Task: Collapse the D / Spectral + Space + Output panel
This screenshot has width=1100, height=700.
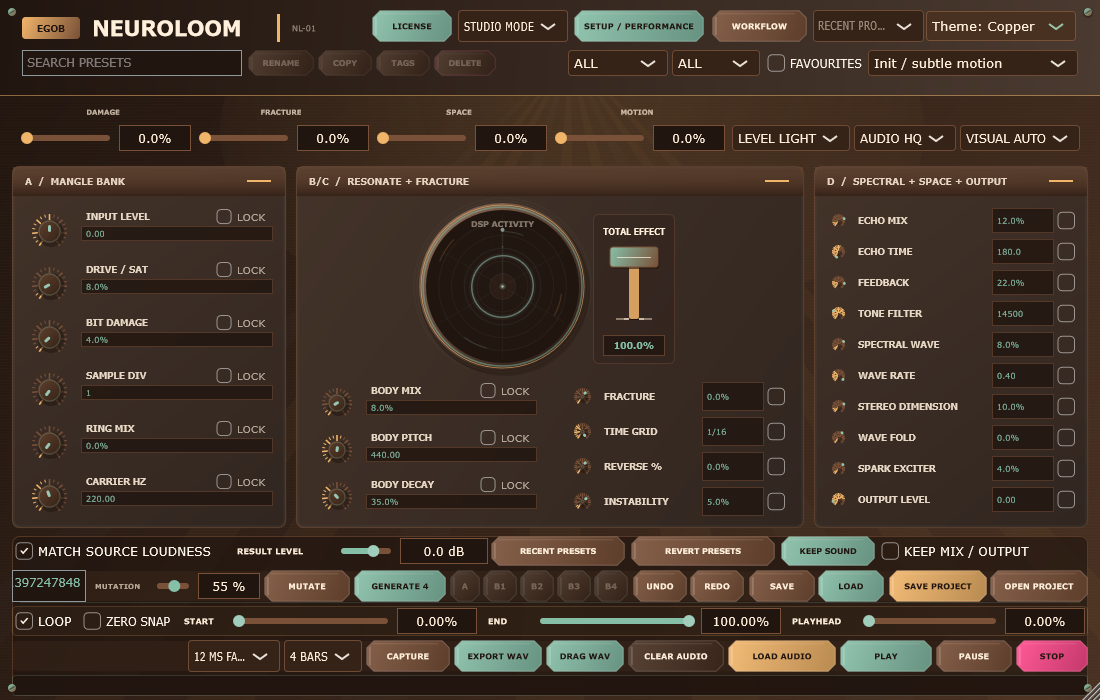Action: point(1061,181)
